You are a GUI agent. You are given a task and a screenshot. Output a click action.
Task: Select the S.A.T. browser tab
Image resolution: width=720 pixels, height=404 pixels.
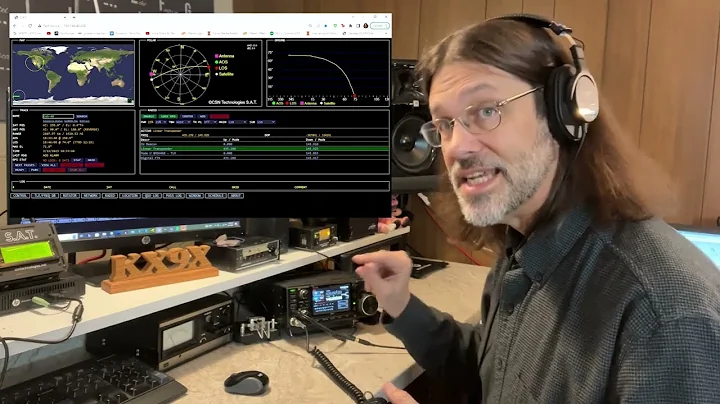pyautogui.click(x=41, y=17)
